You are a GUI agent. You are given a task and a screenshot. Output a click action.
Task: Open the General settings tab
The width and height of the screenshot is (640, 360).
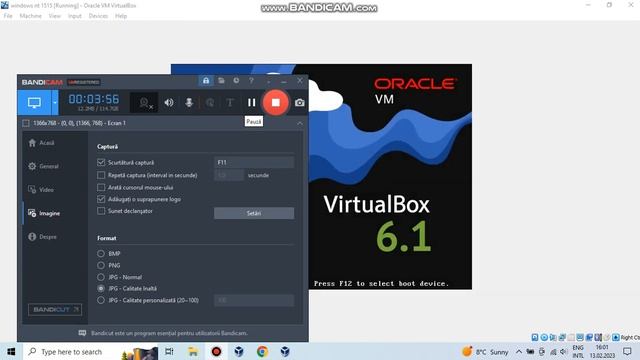(44, 166)
